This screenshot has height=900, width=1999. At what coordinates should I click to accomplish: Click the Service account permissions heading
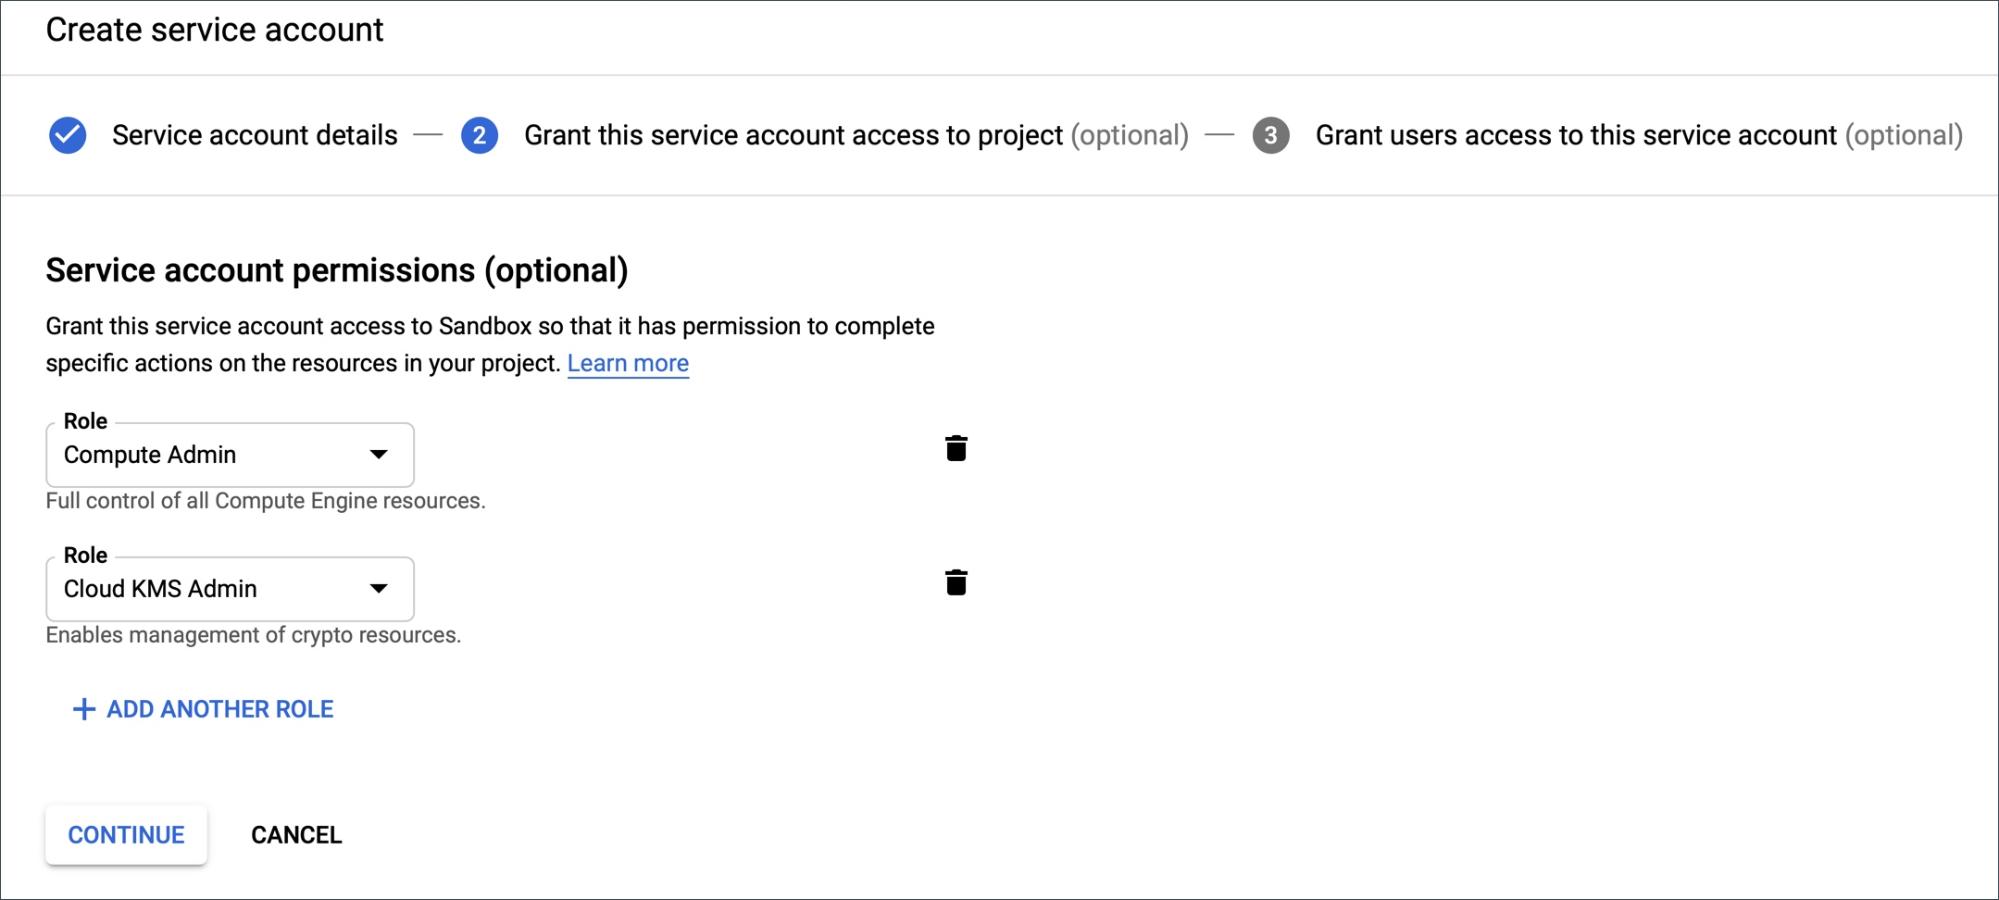(x=336, y=270)
